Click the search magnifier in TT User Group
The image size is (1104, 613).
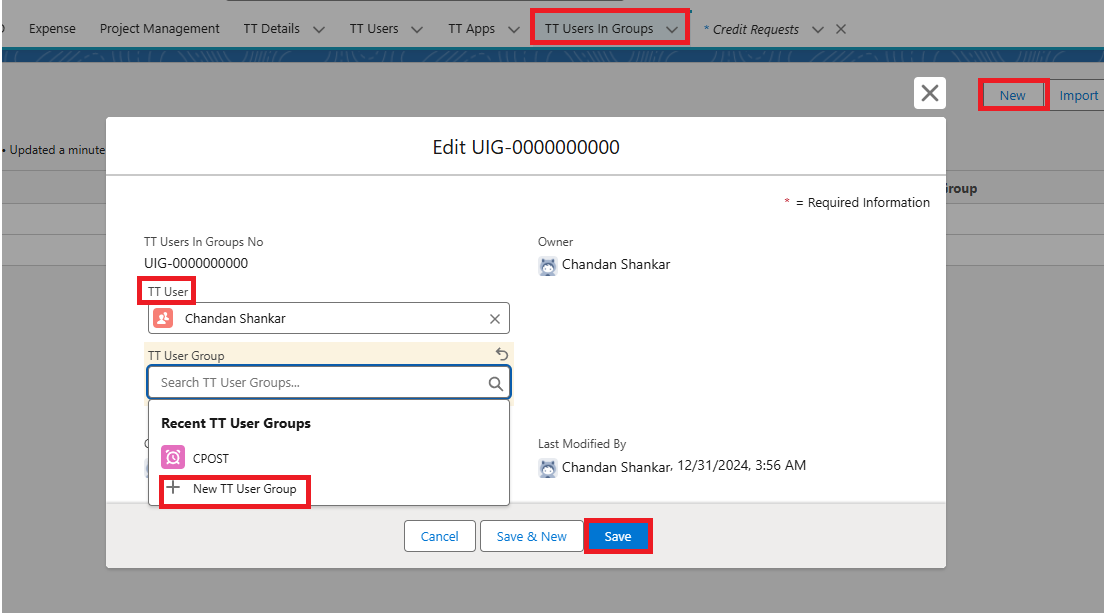click(496, 383)
